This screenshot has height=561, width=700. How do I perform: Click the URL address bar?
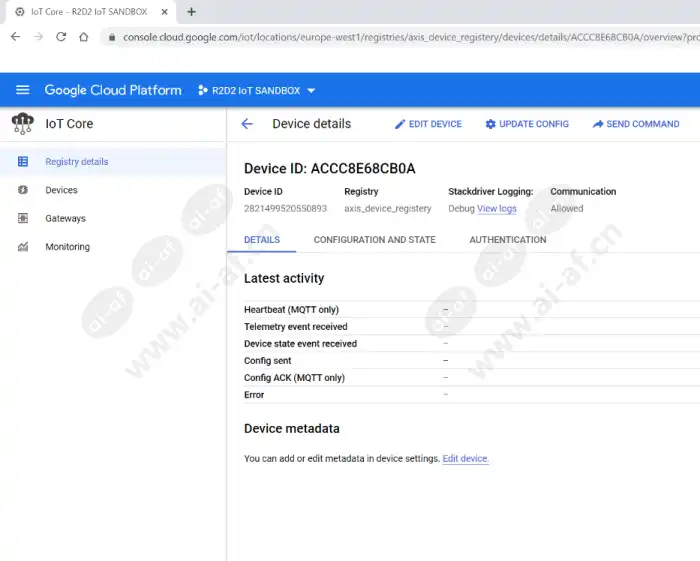point(402,37)
